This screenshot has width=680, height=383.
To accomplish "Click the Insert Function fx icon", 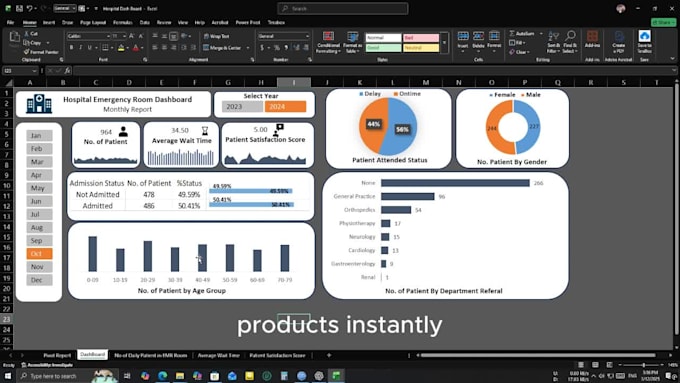I will point(67,71).
